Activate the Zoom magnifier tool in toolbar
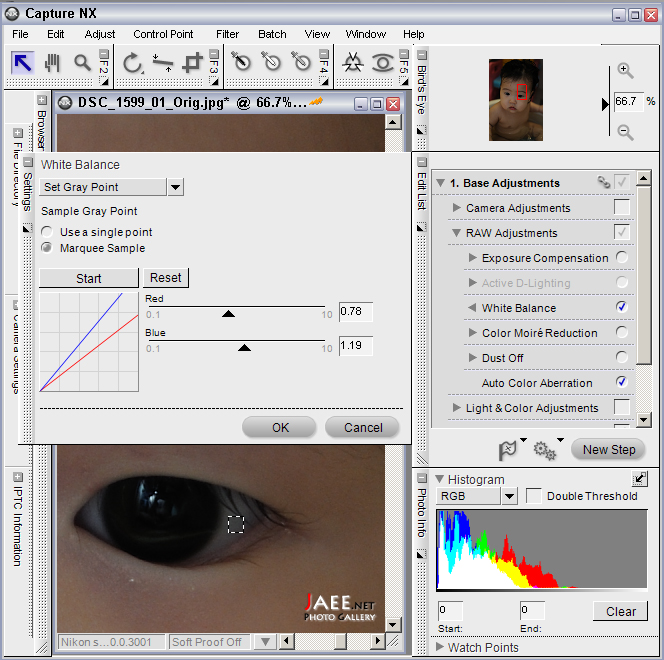The height and width of the screenshot is (660, 664). 81,63
